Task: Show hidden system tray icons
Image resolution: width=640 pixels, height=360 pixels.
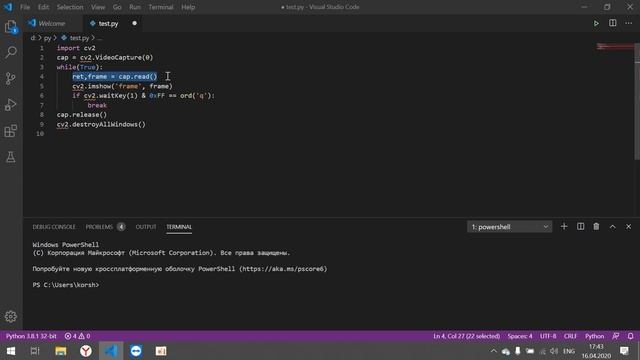Action: pos(493,351)
